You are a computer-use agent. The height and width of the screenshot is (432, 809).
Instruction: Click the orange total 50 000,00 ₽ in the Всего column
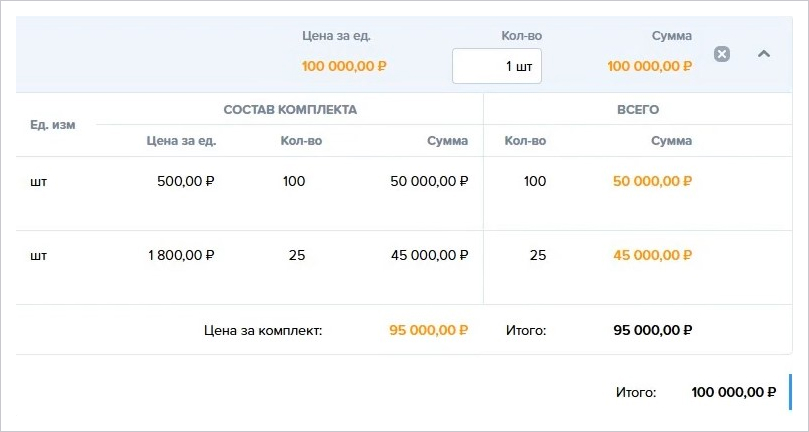[x=652, y=181]
